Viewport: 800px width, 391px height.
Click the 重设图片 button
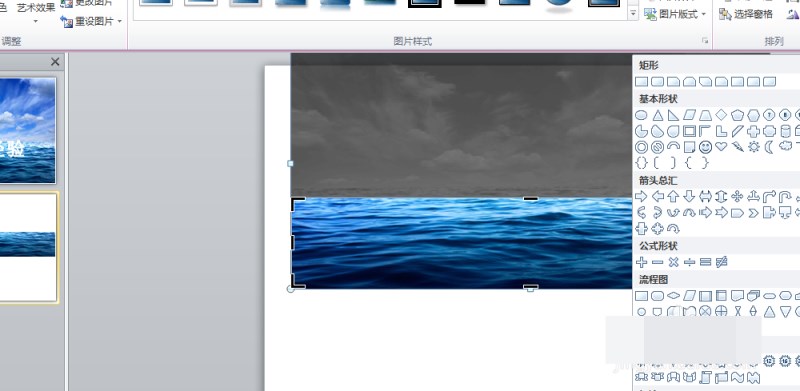pos(88,21)
